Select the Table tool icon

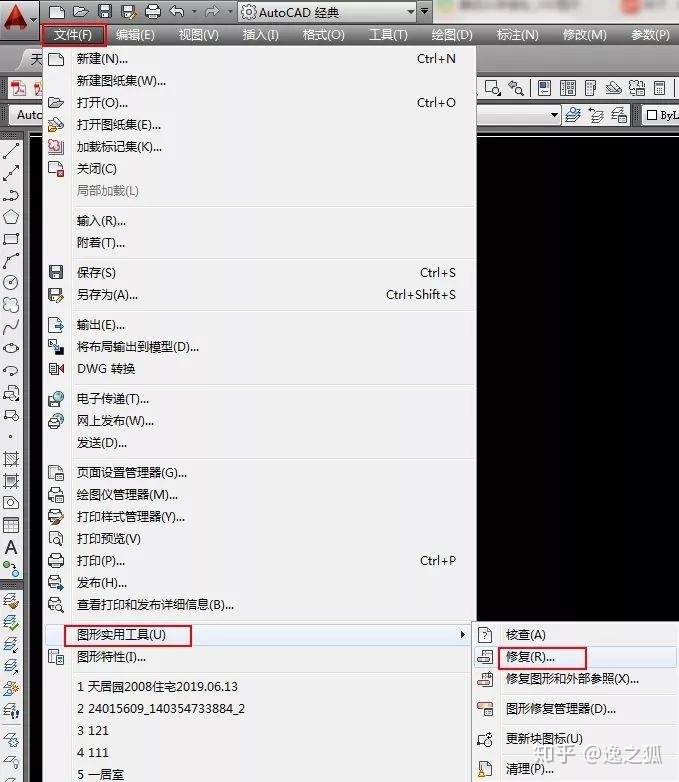coord(11,525)
